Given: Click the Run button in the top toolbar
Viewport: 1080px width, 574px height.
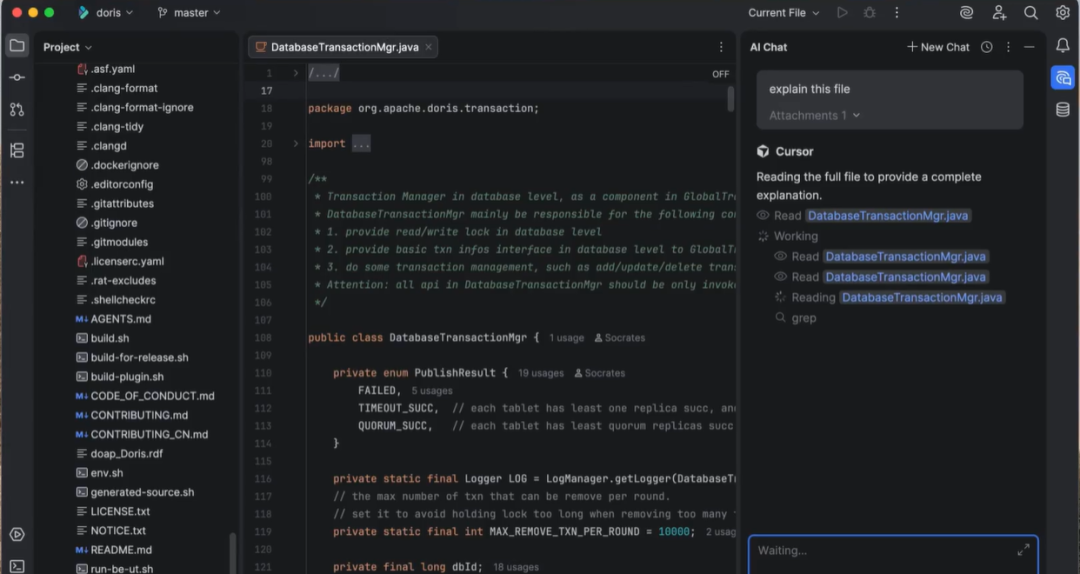Looking at the screenshot, I should pos(842,12).
